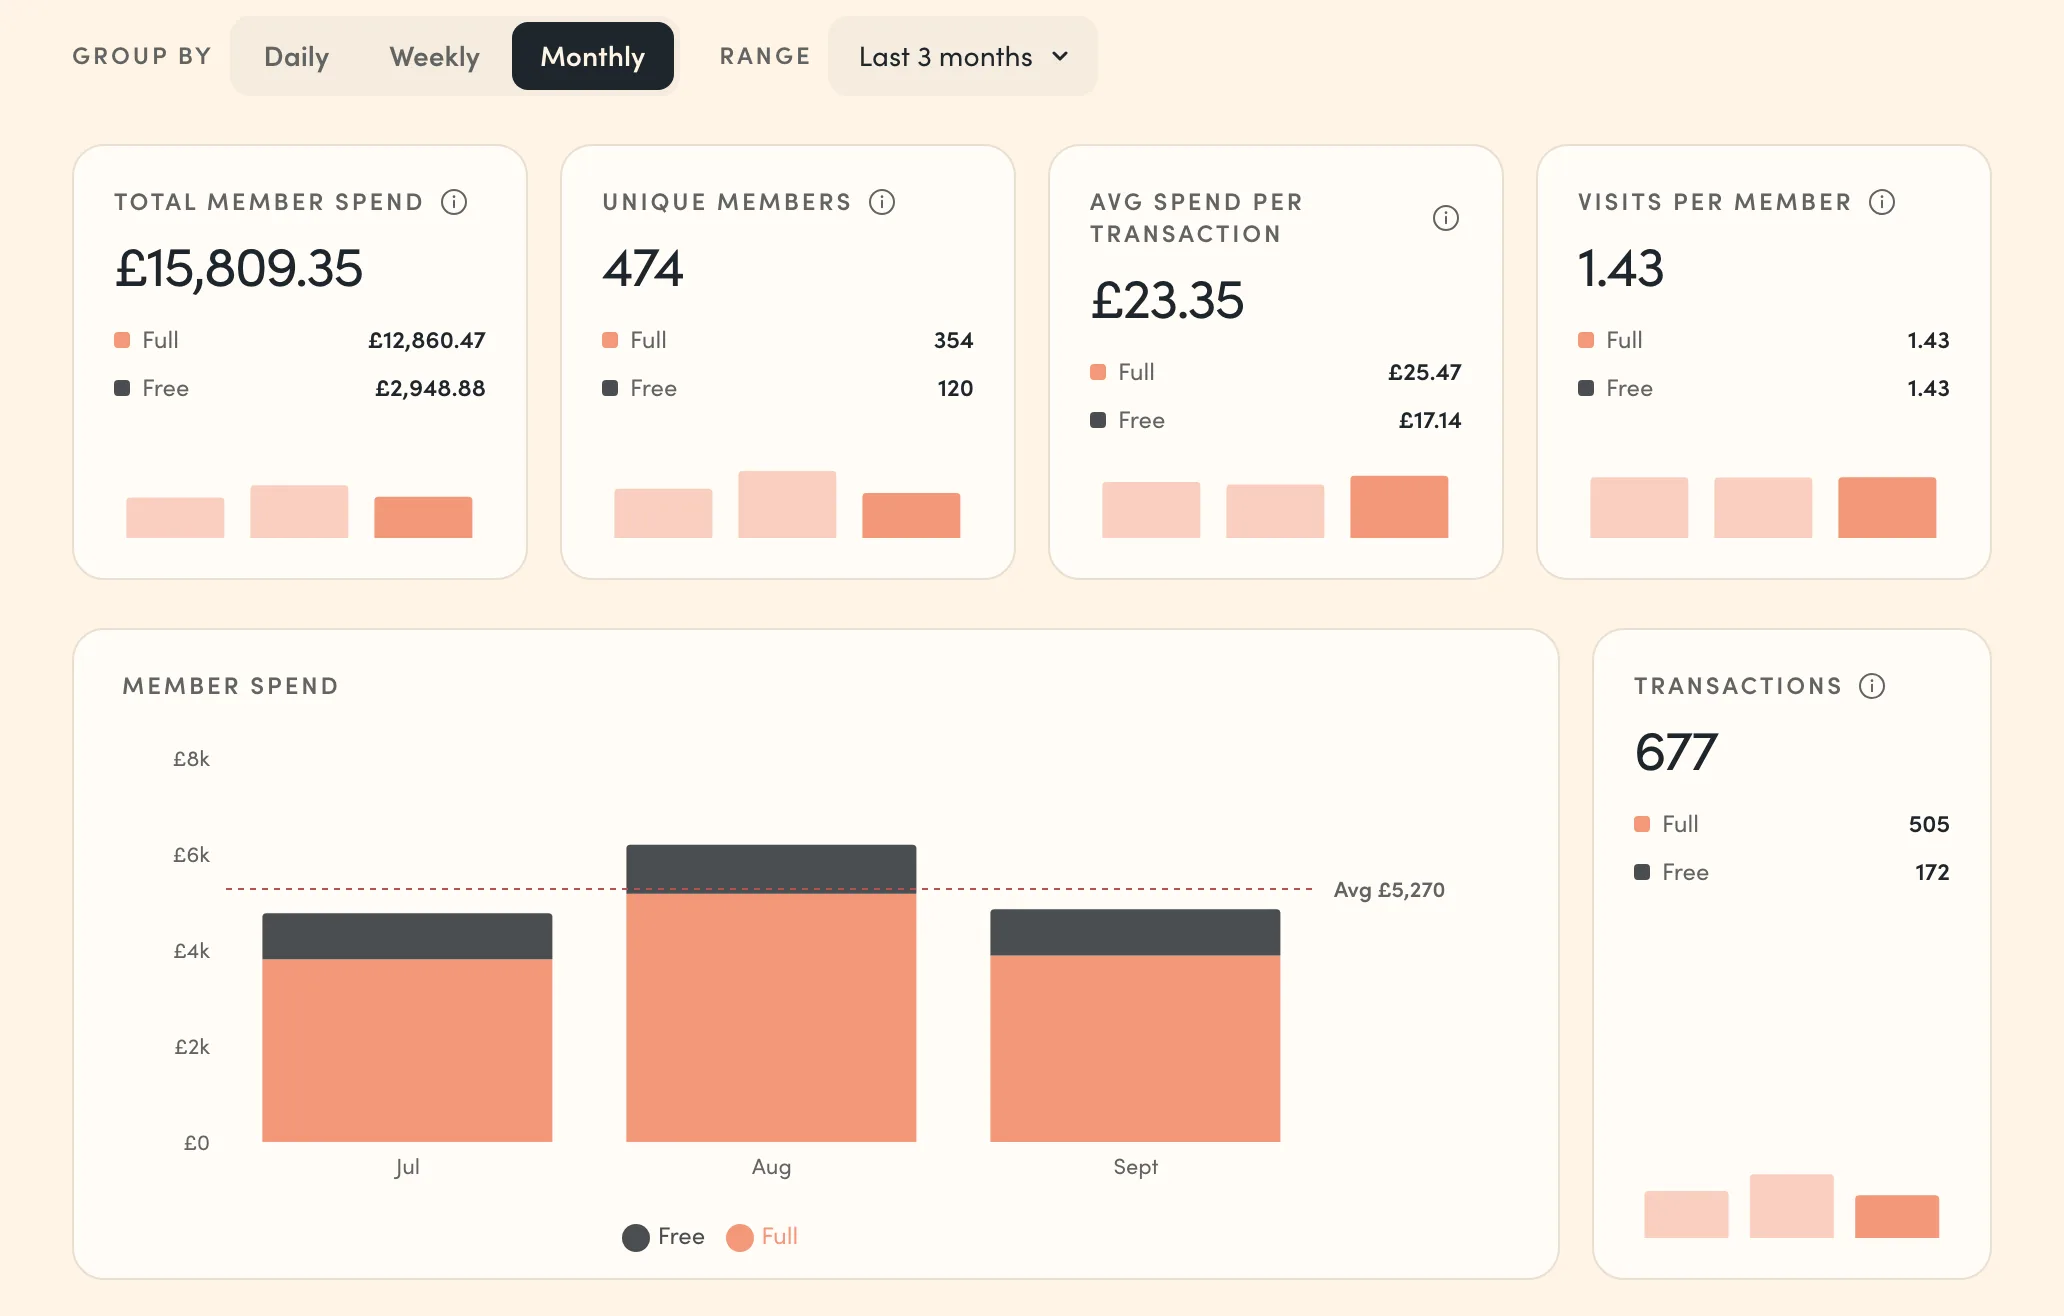
Task: Click the 474 unique members figure
Action: click(x=642, y=268)
